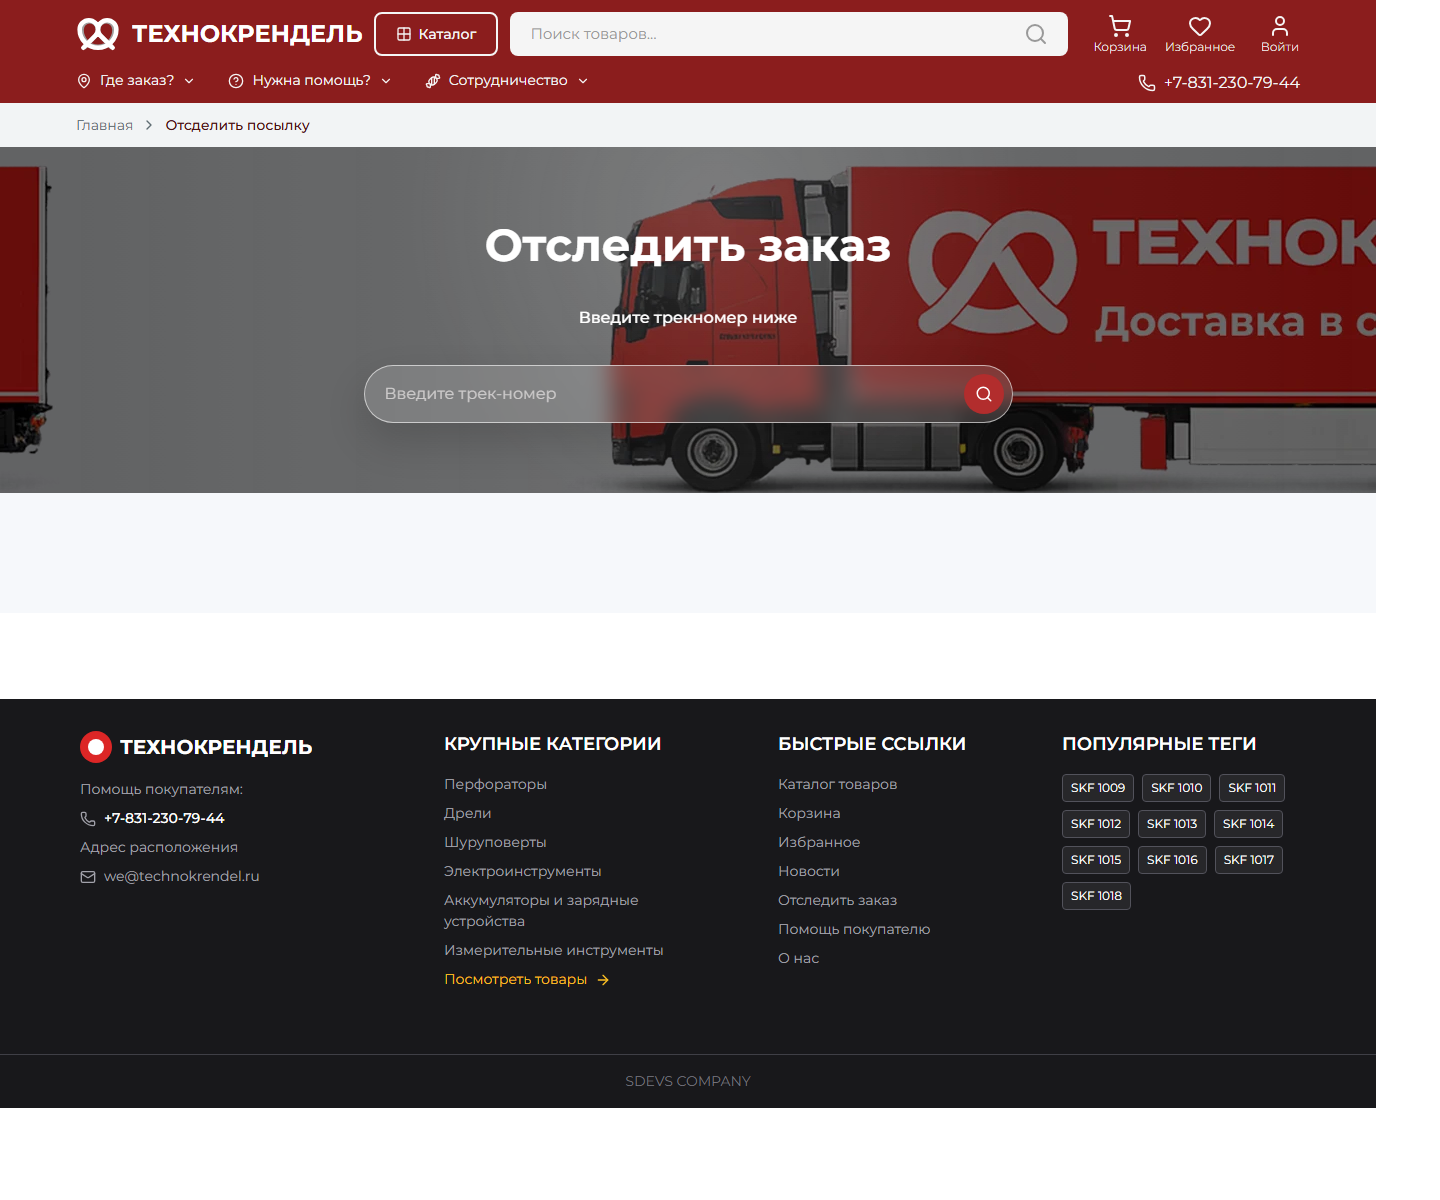The image size is (1440, 1200).
Task: Click ТЕХНОКРЕНДЕЛЬ footer brand name
Action: coord(216,747)
